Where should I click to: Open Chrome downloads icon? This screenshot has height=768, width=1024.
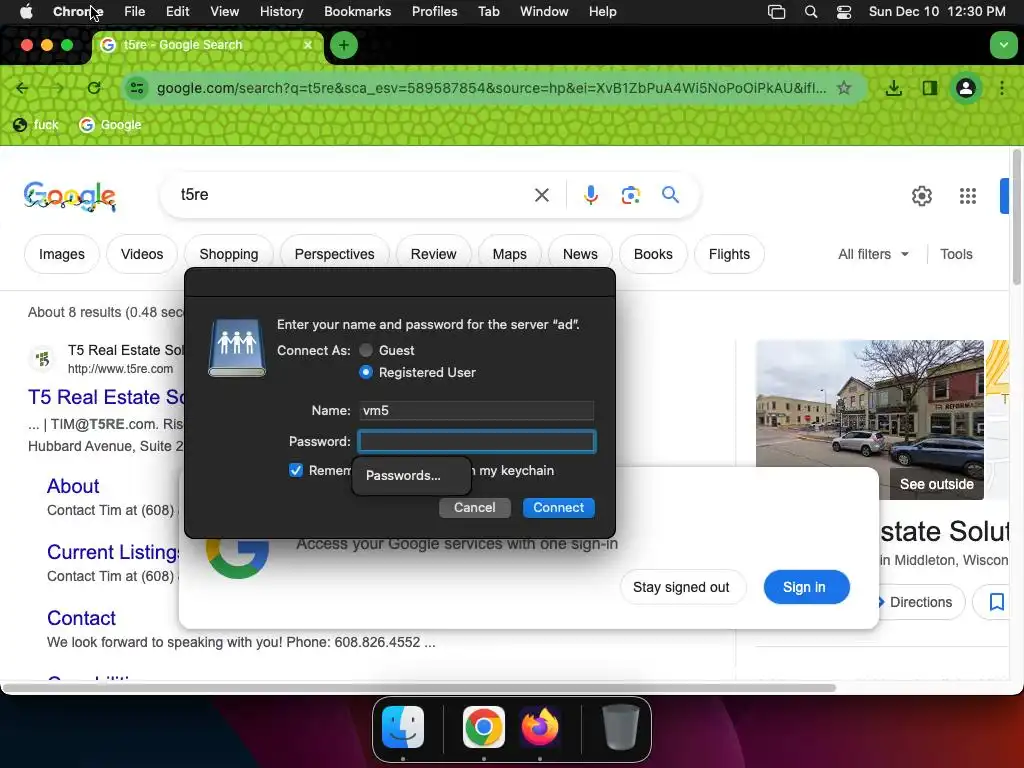893,88
